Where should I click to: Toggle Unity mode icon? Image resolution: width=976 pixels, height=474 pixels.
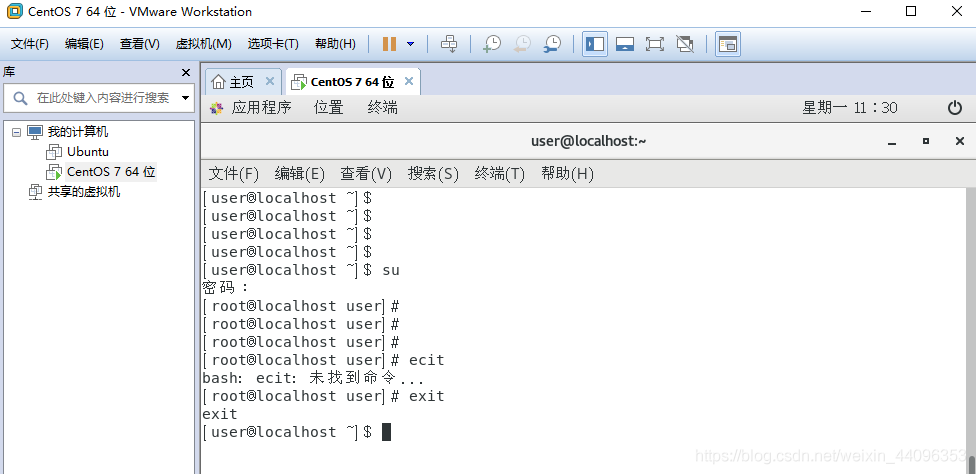point(685,44)
